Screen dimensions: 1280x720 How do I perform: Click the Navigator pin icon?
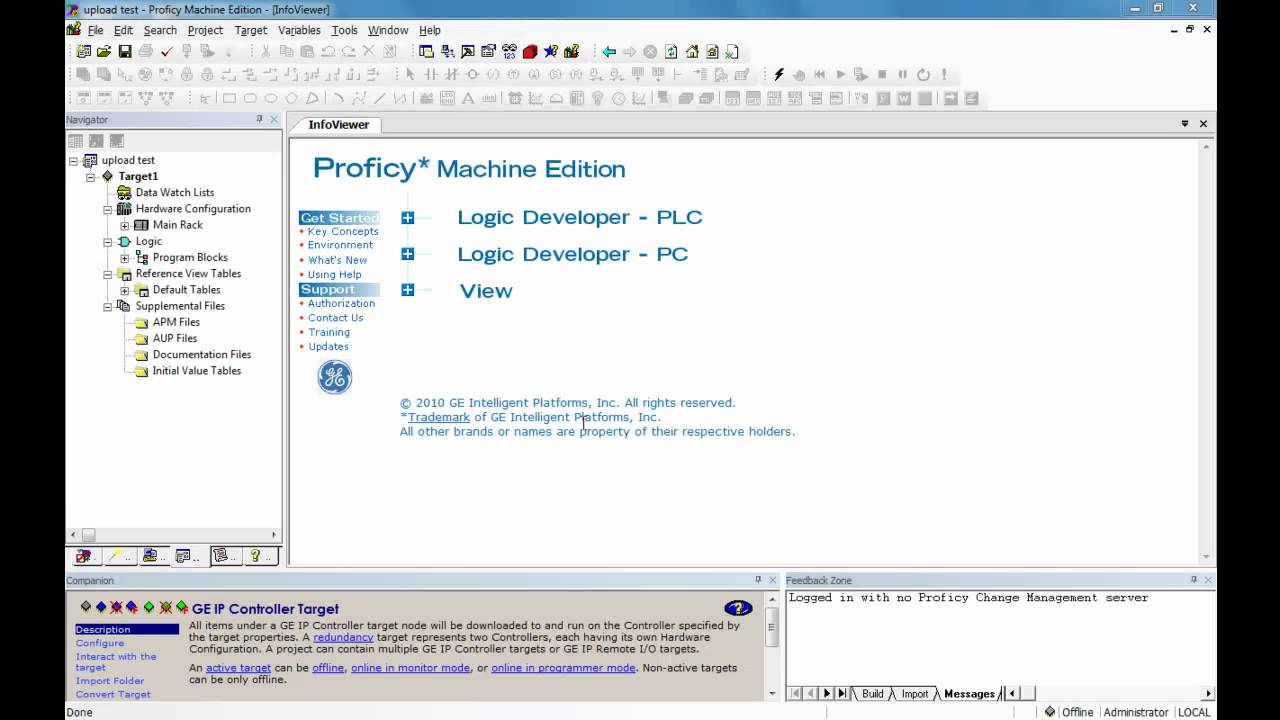coord(259,119)
